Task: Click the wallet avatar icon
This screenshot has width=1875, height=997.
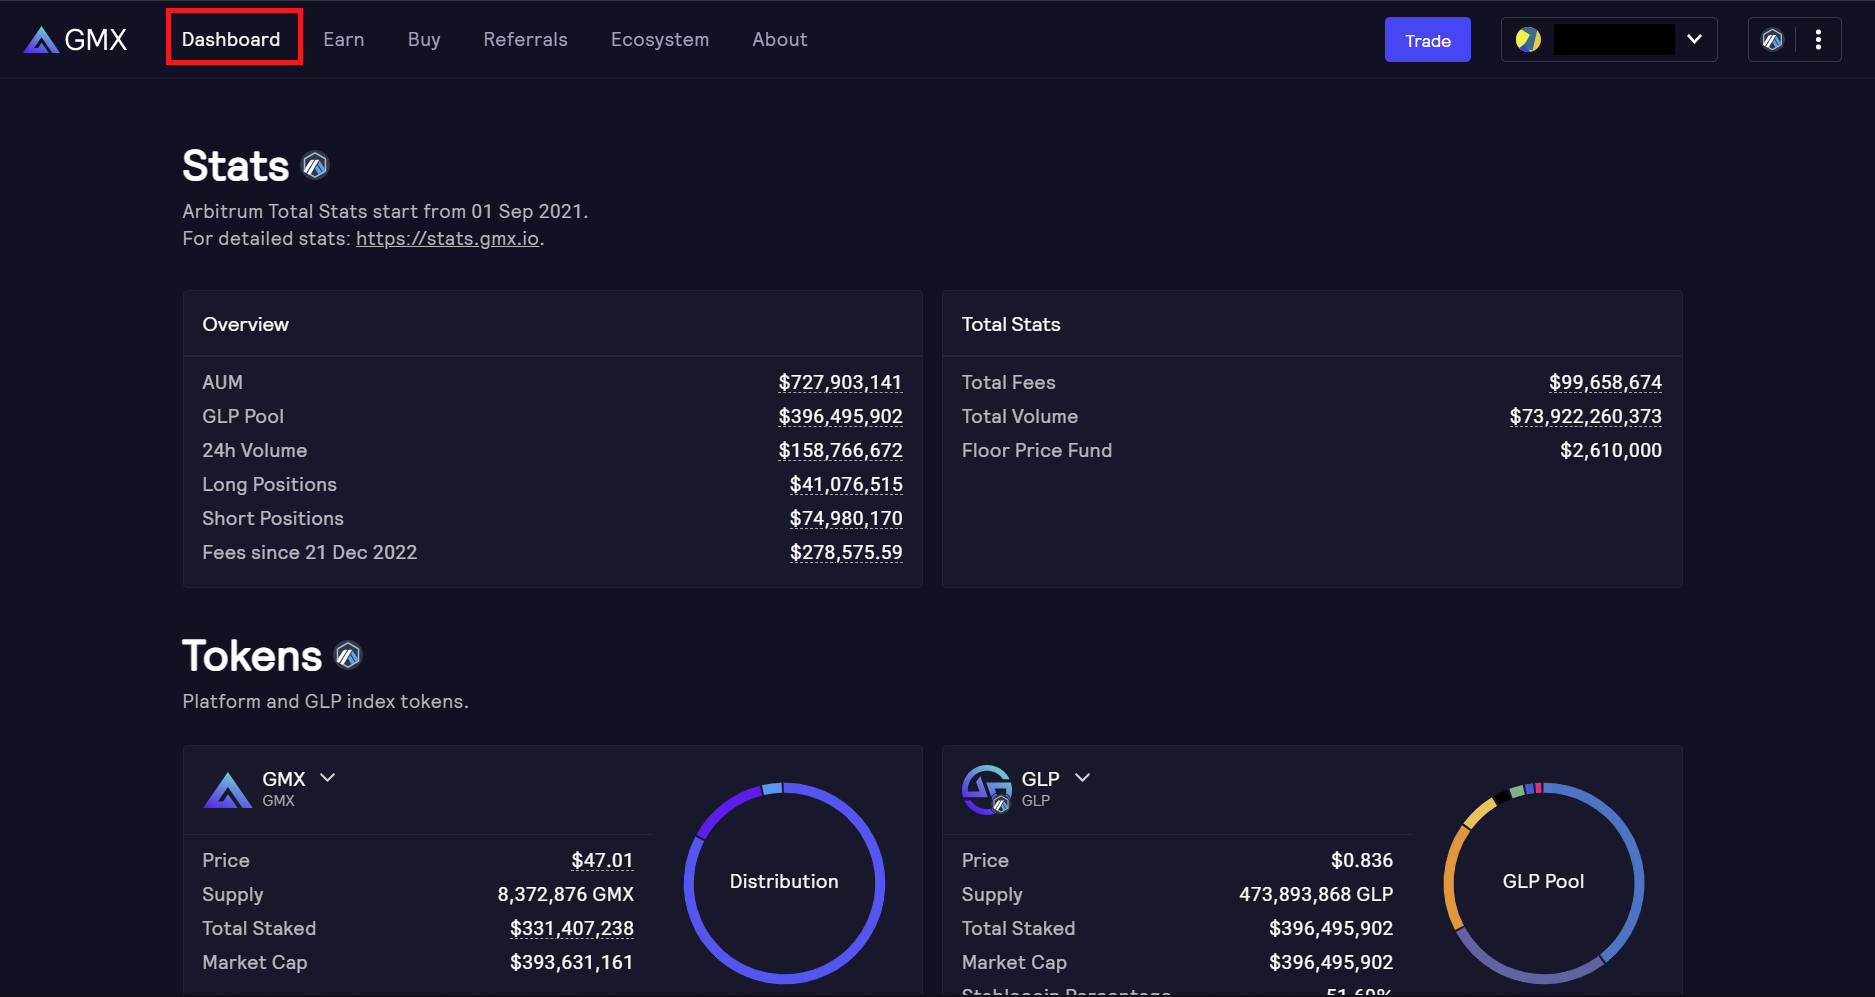Action: pyautogui.click(x=1528, y=40)
